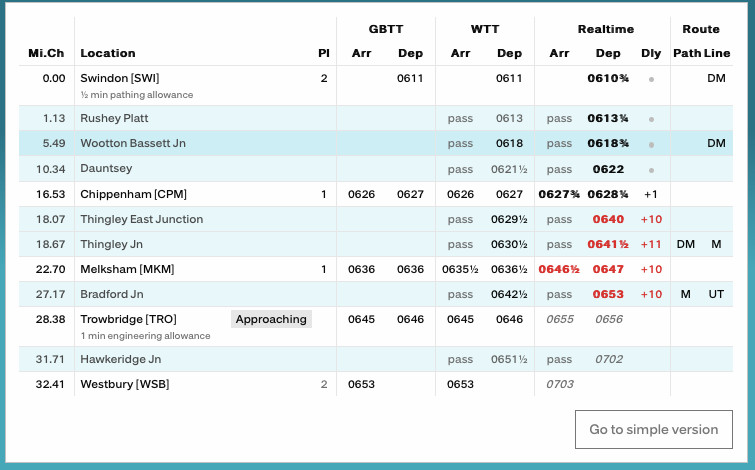The image size is (755, 470).
Task: Click the Dauntsey location name
Action: pos(106,169)
